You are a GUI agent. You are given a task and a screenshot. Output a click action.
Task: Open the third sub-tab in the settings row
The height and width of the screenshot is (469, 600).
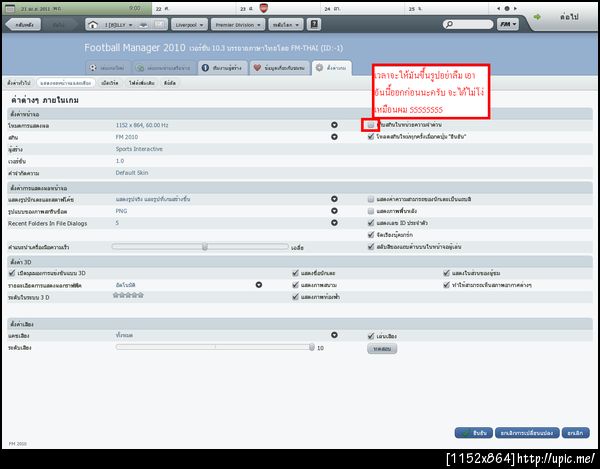pyautogui.click(x=110, y=83)
